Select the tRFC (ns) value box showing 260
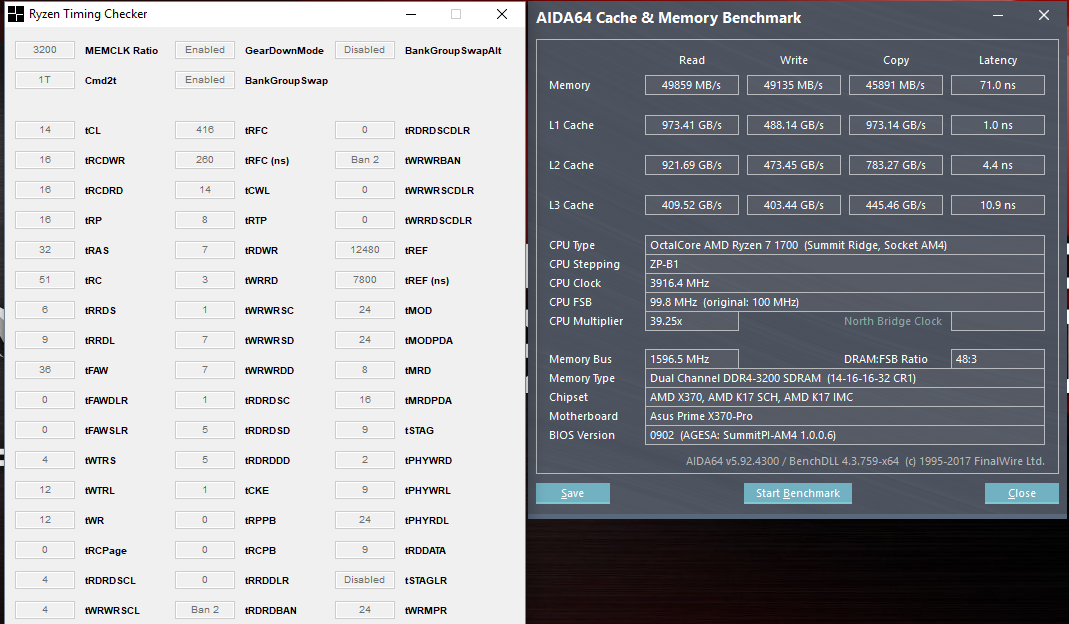This screenshot has height=624, width=1069. (x=205, y=160)
